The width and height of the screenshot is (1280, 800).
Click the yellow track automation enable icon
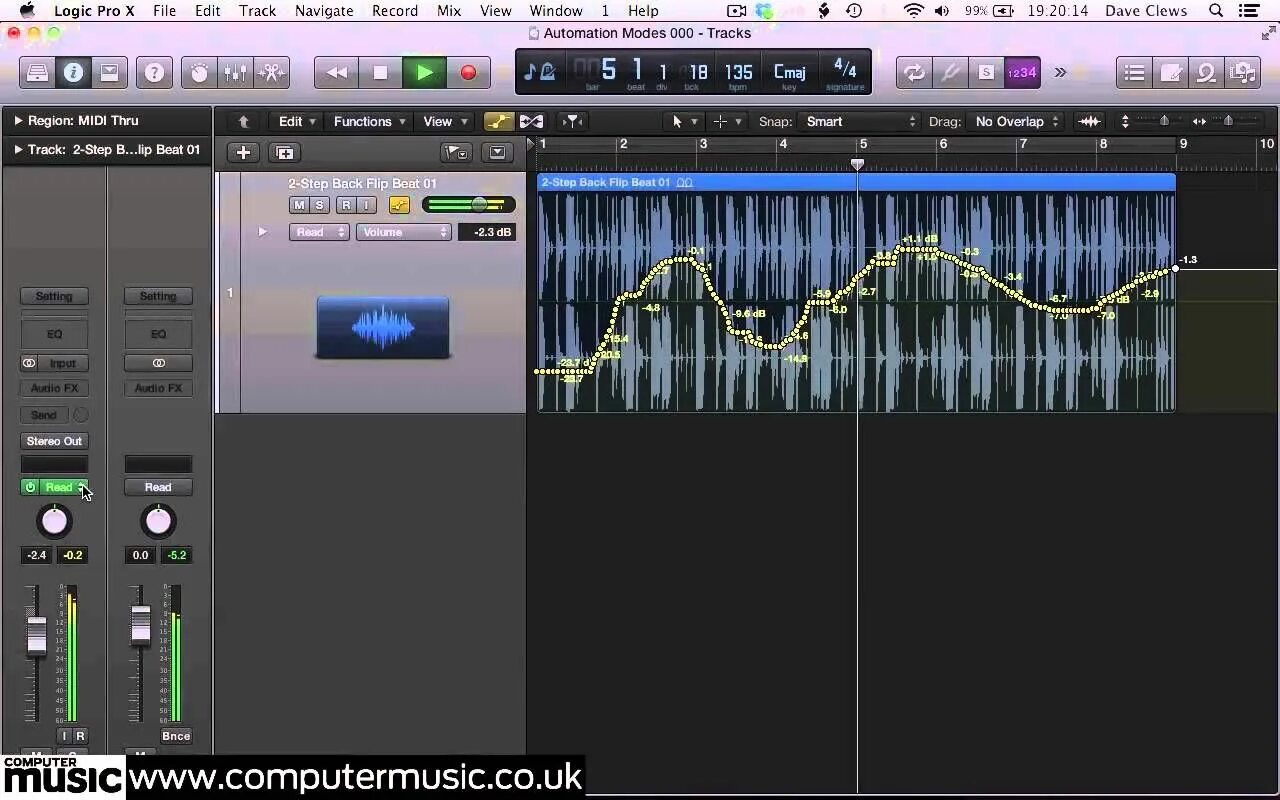pos(399,205)
